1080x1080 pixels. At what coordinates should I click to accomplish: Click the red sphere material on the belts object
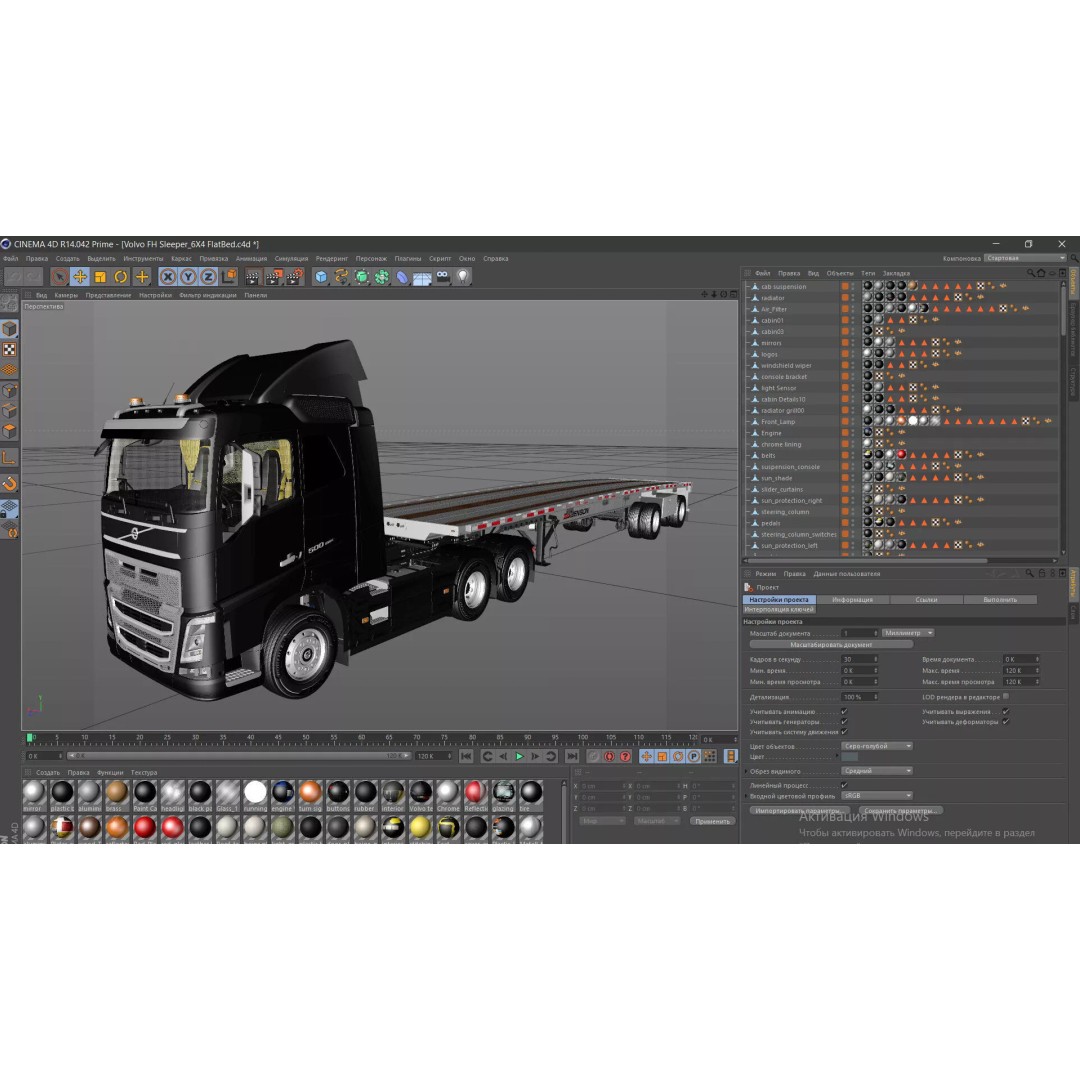[x=901, y=454]
